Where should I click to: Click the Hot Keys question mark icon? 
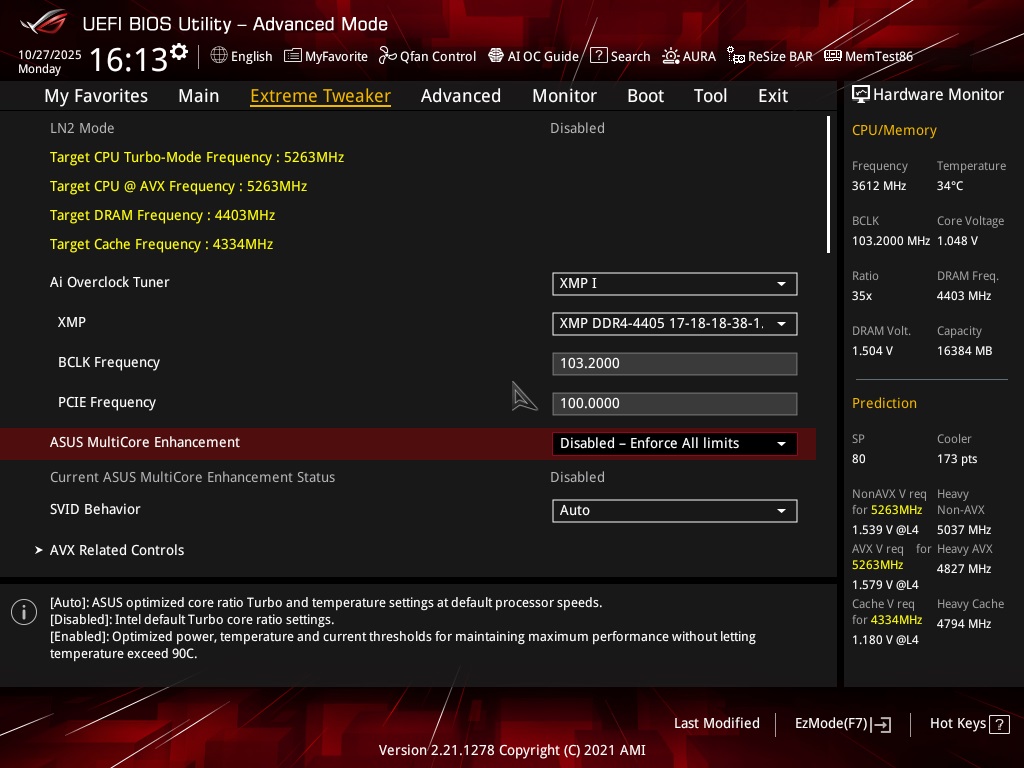pos(999,724)
